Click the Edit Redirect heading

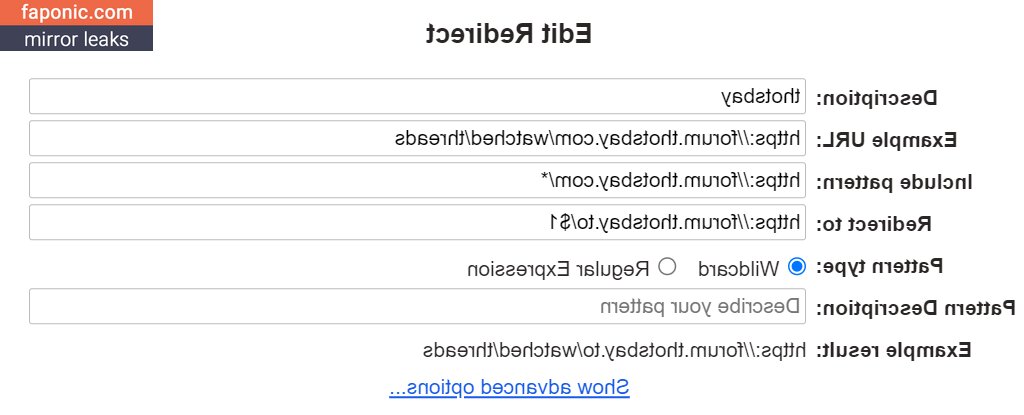[x=509, y=34]
